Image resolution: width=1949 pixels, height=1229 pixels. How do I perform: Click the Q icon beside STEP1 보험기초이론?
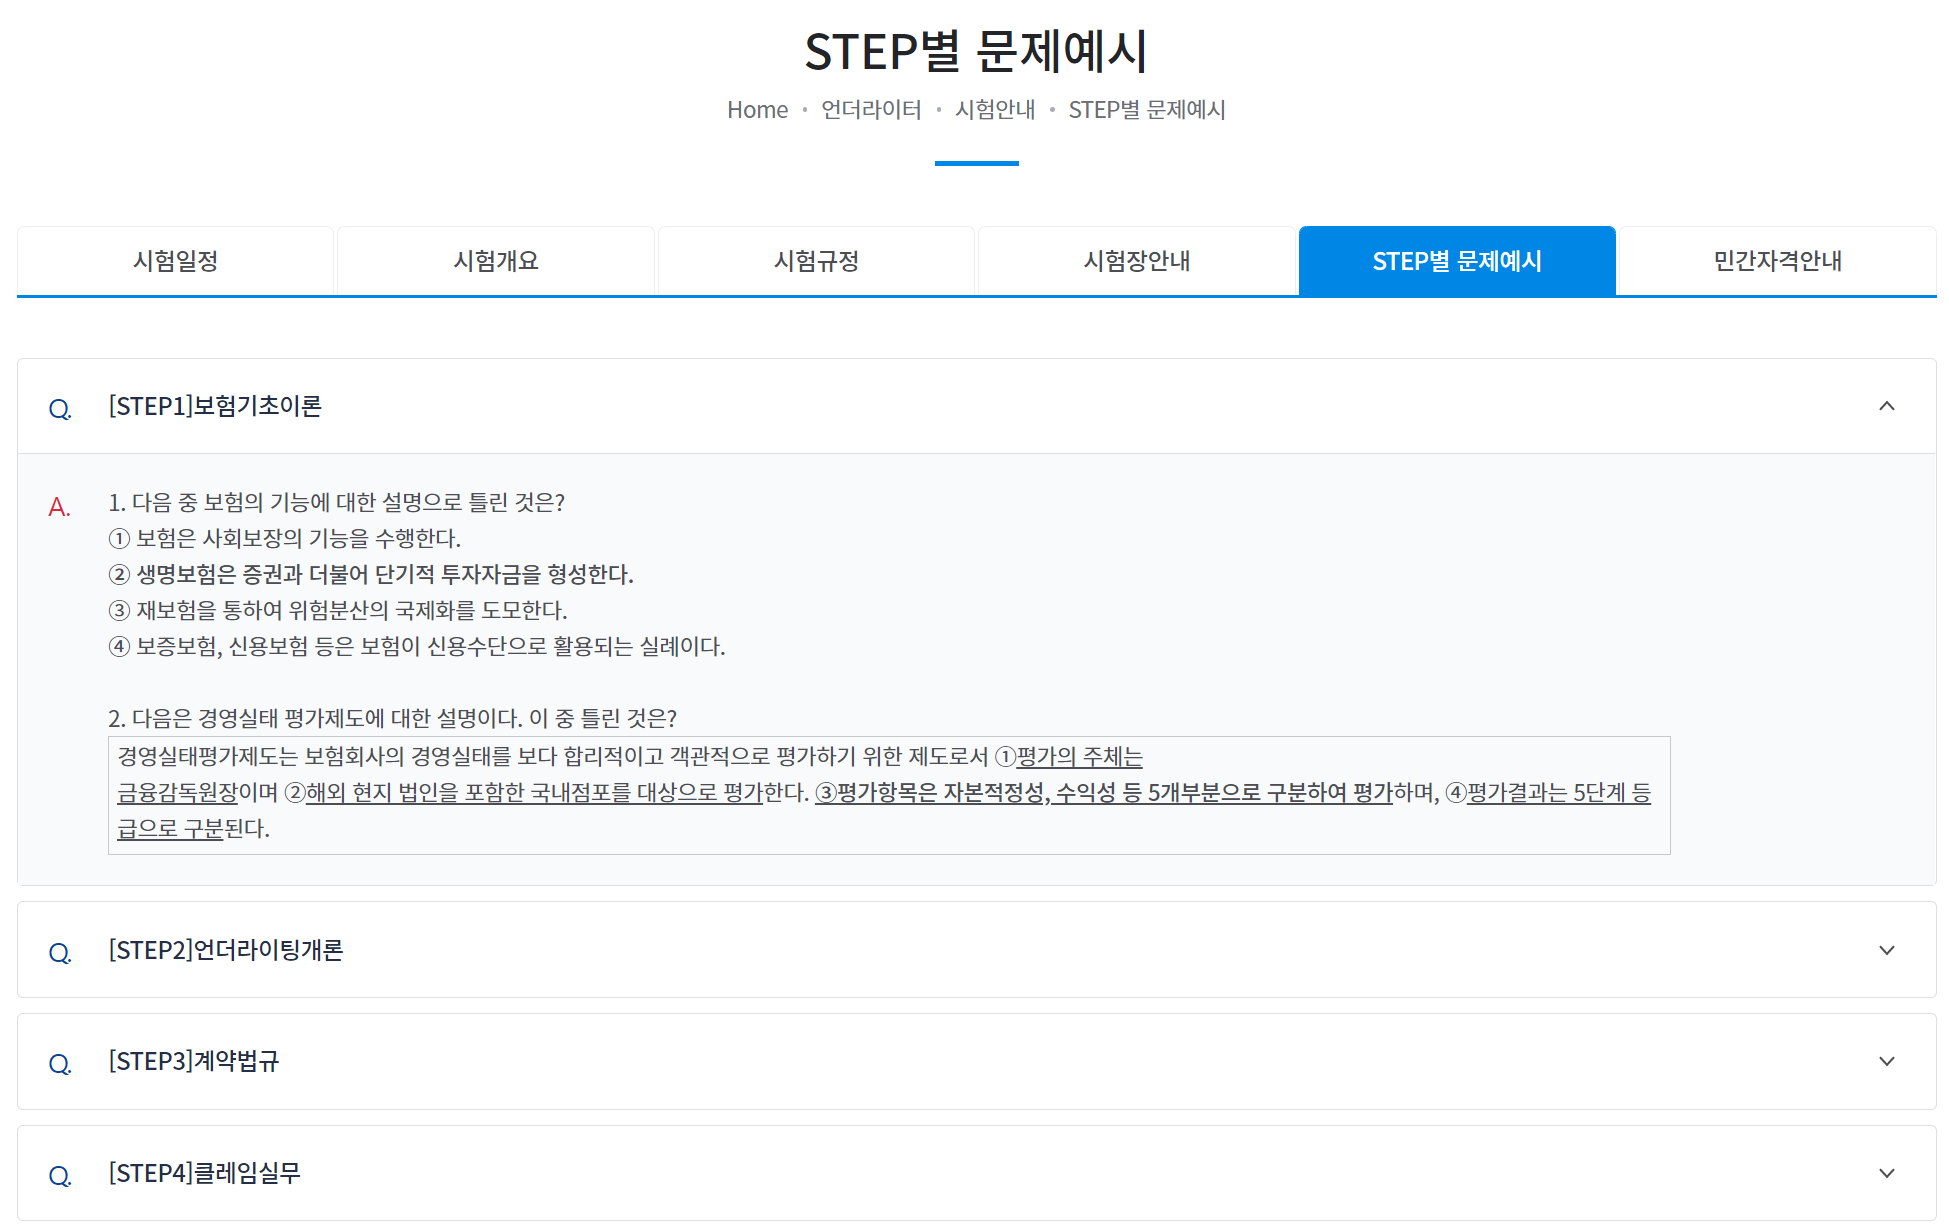click(59, 408)
